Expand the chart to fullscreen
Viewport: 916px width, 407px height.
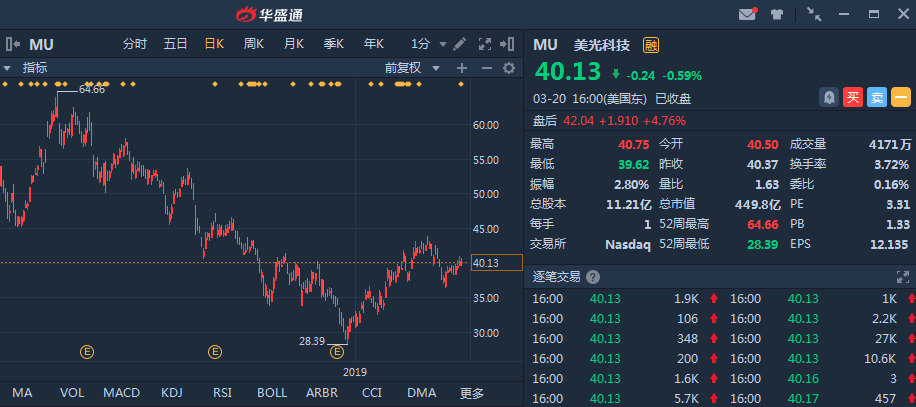[485, 44]
